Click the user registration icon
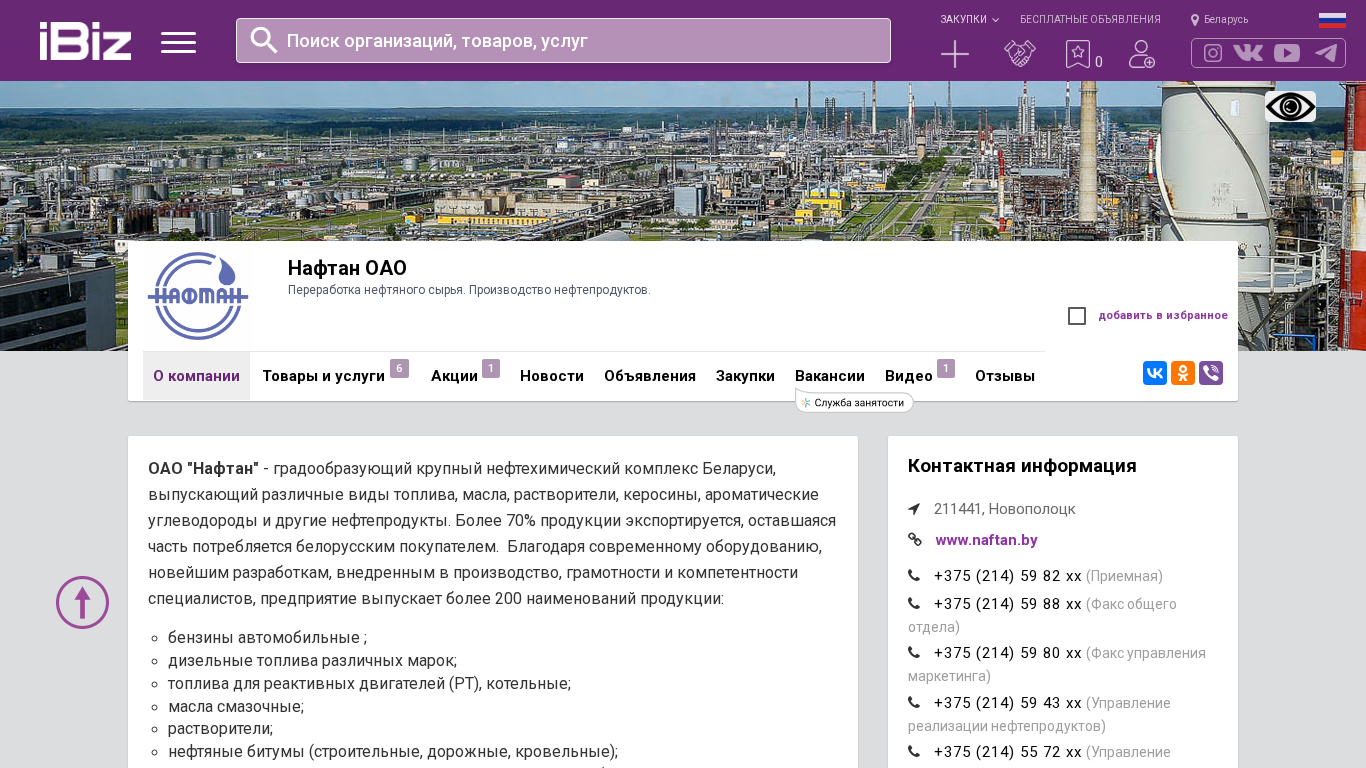 [x=1141, y=54]
